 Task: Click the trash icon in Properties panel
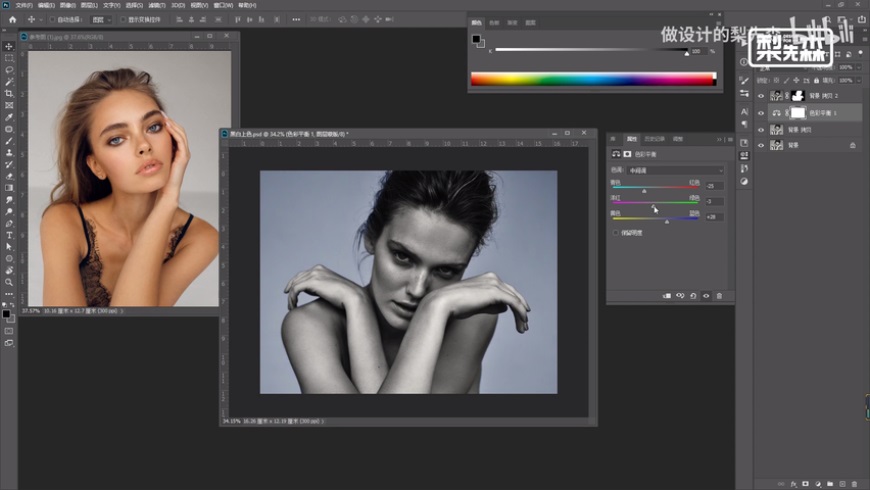point(718,296)
